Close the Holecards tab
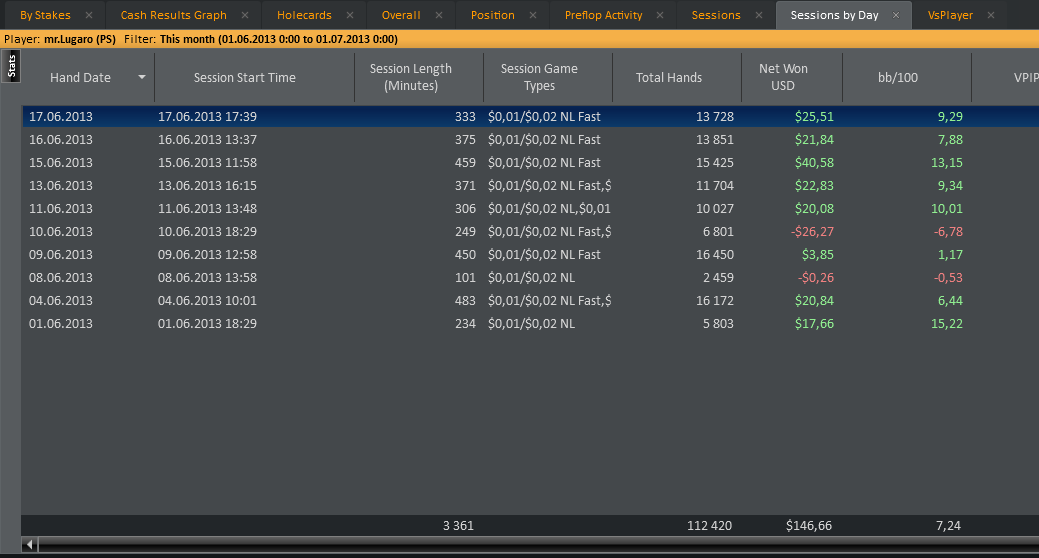The image size is (1039, 558). (350, 16)
